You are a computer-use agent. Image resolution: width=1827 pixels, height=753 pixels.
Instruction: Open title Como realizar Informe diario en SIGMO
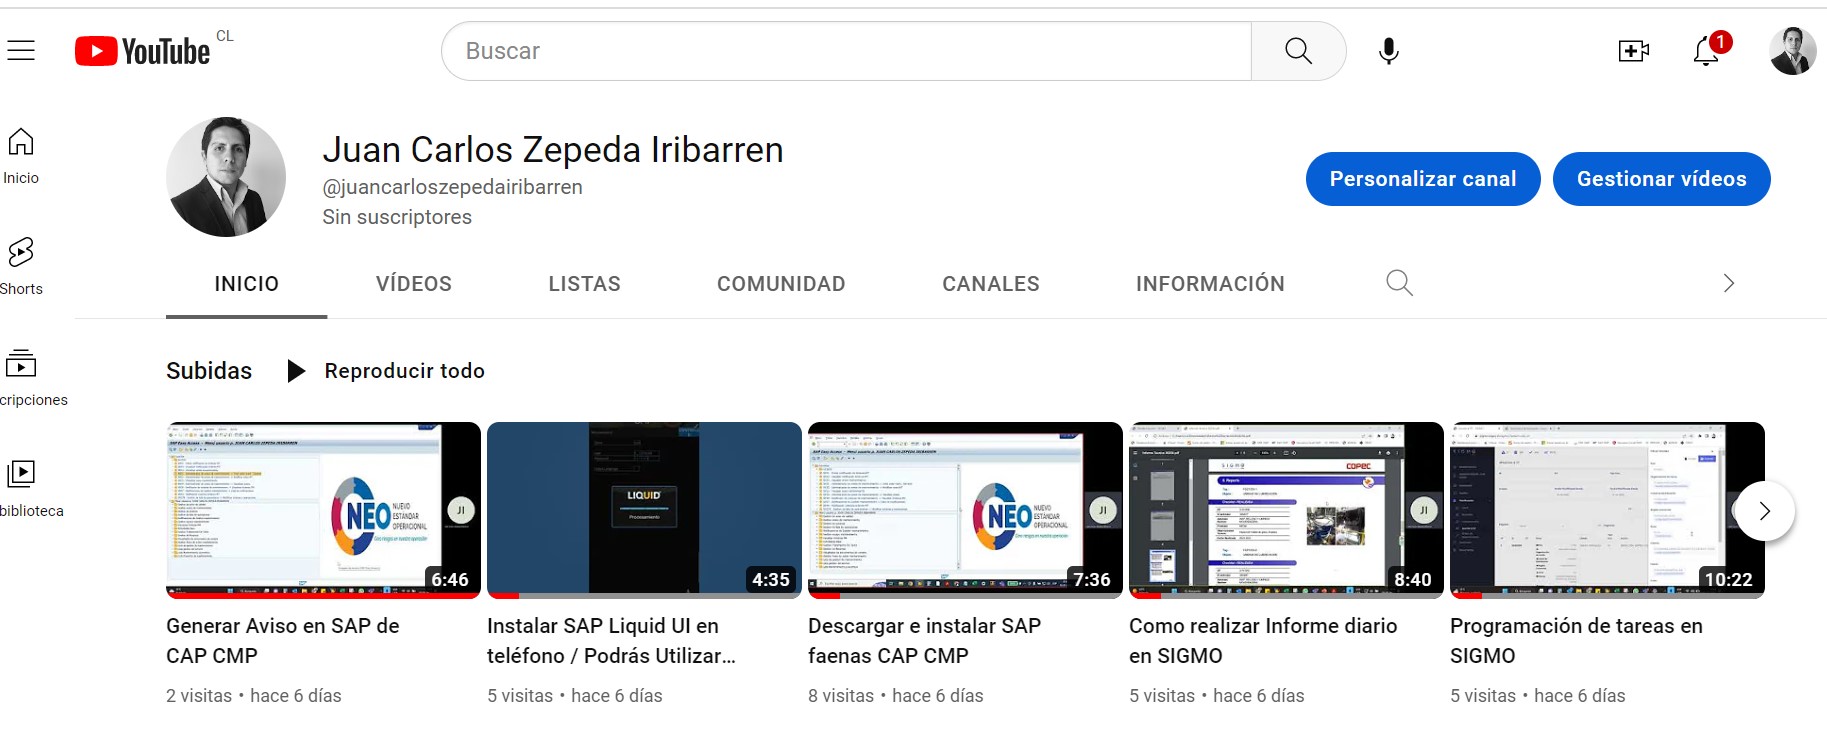coord(1263,641)
